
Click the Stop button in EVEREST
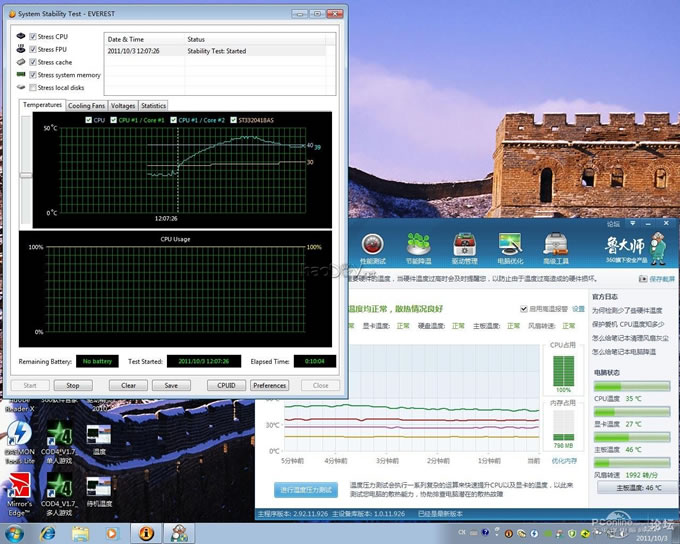(x=72, y=385)
